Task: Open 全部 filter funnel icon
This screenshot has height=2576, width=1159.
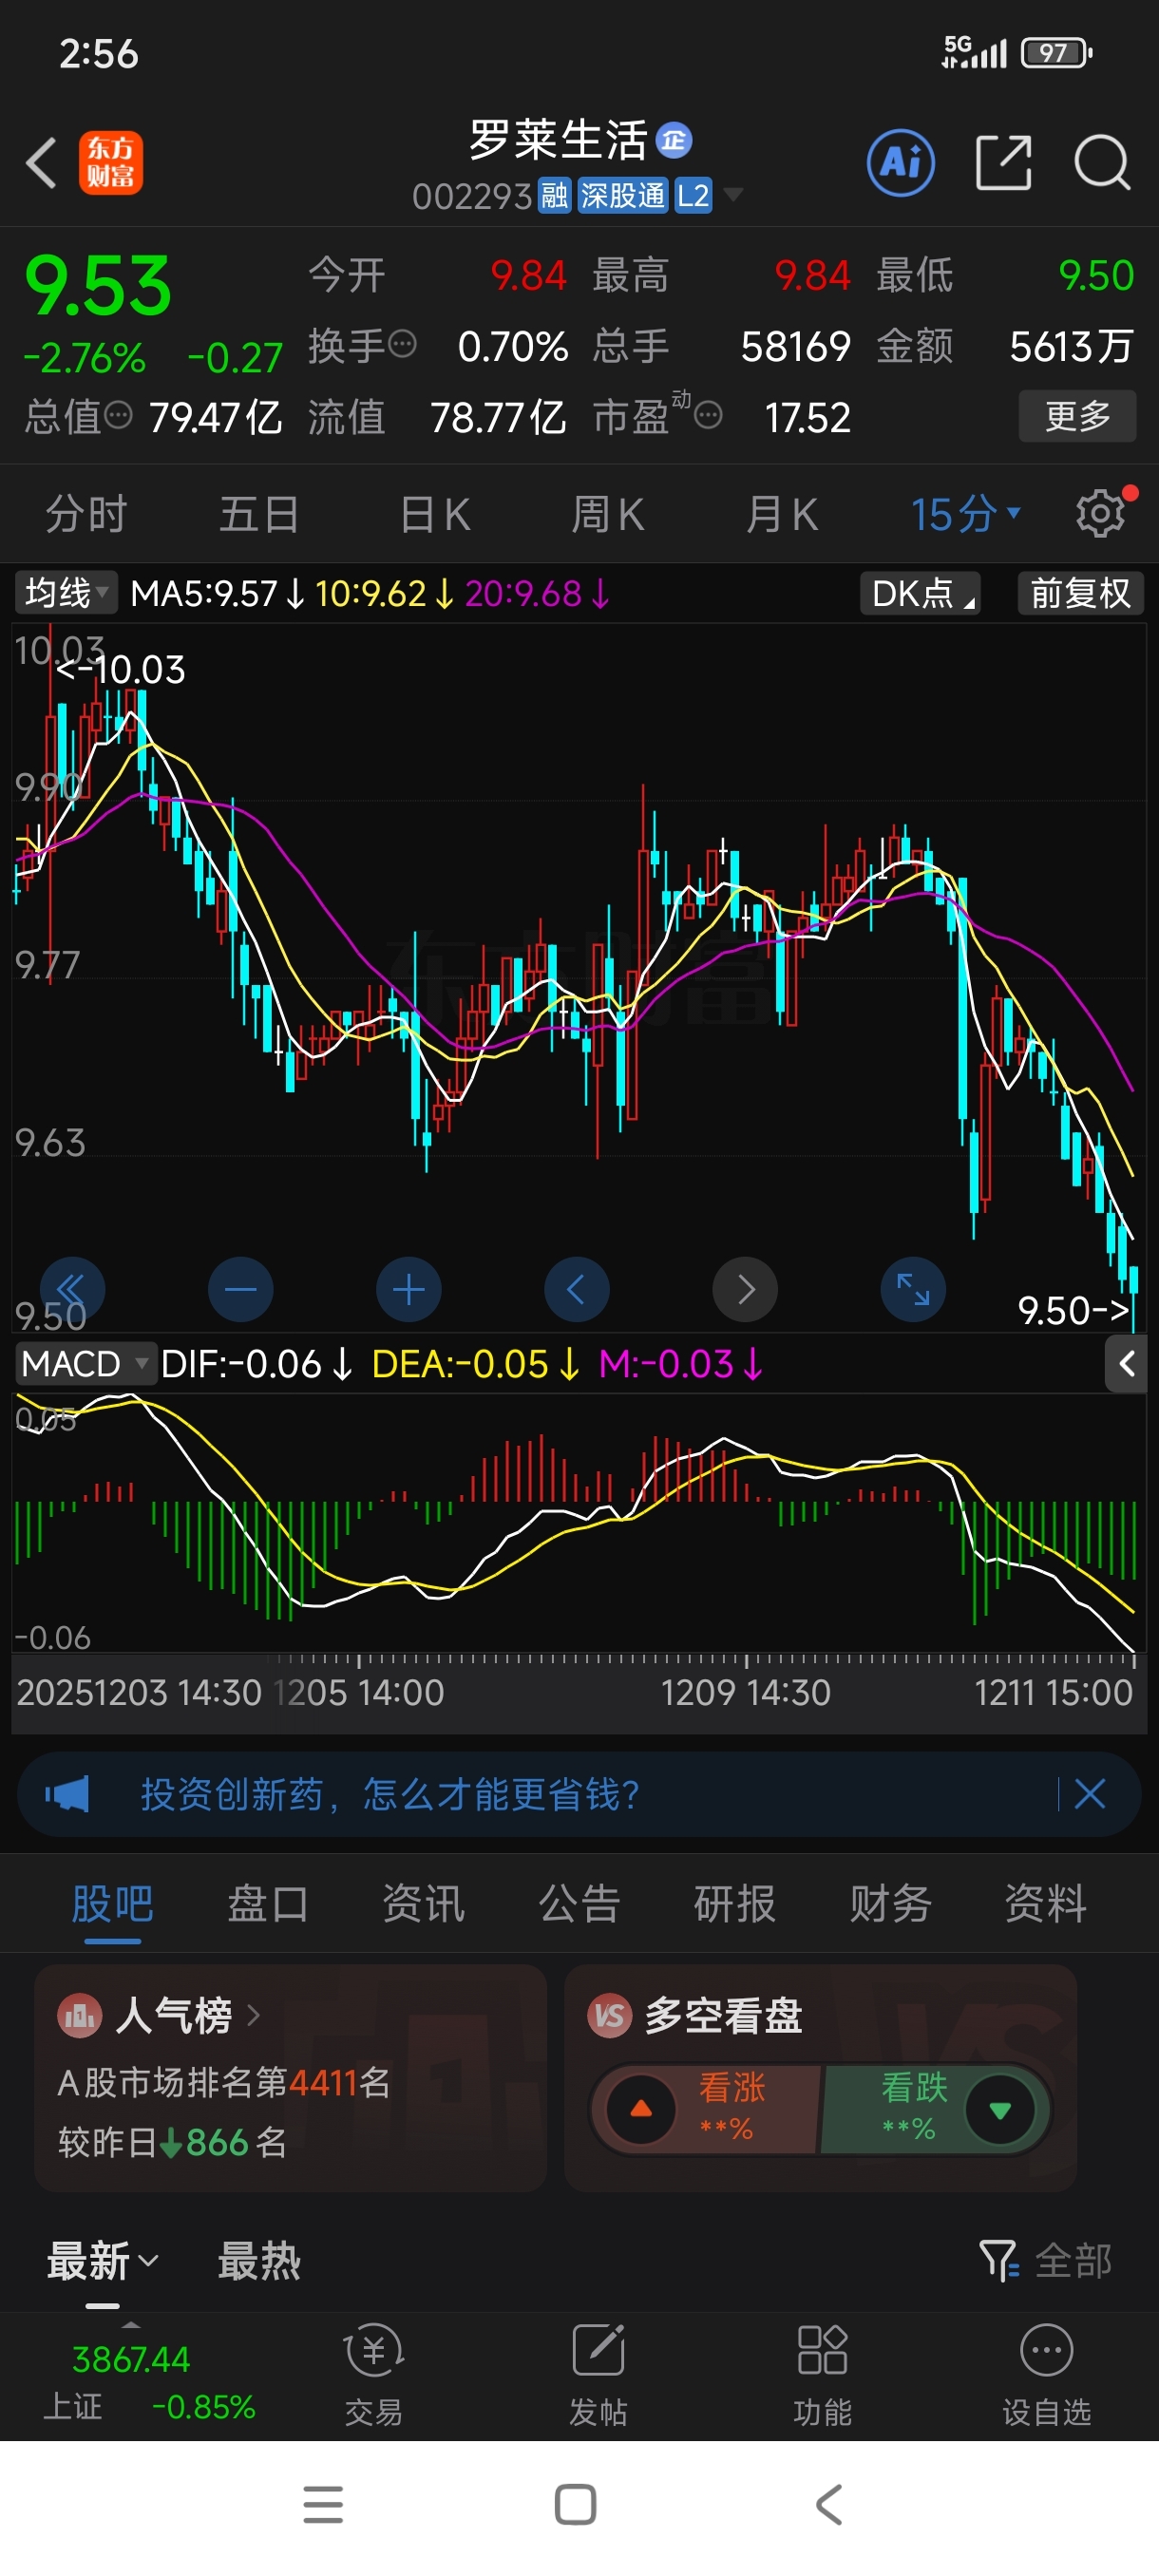Action: pos(998,2260)
